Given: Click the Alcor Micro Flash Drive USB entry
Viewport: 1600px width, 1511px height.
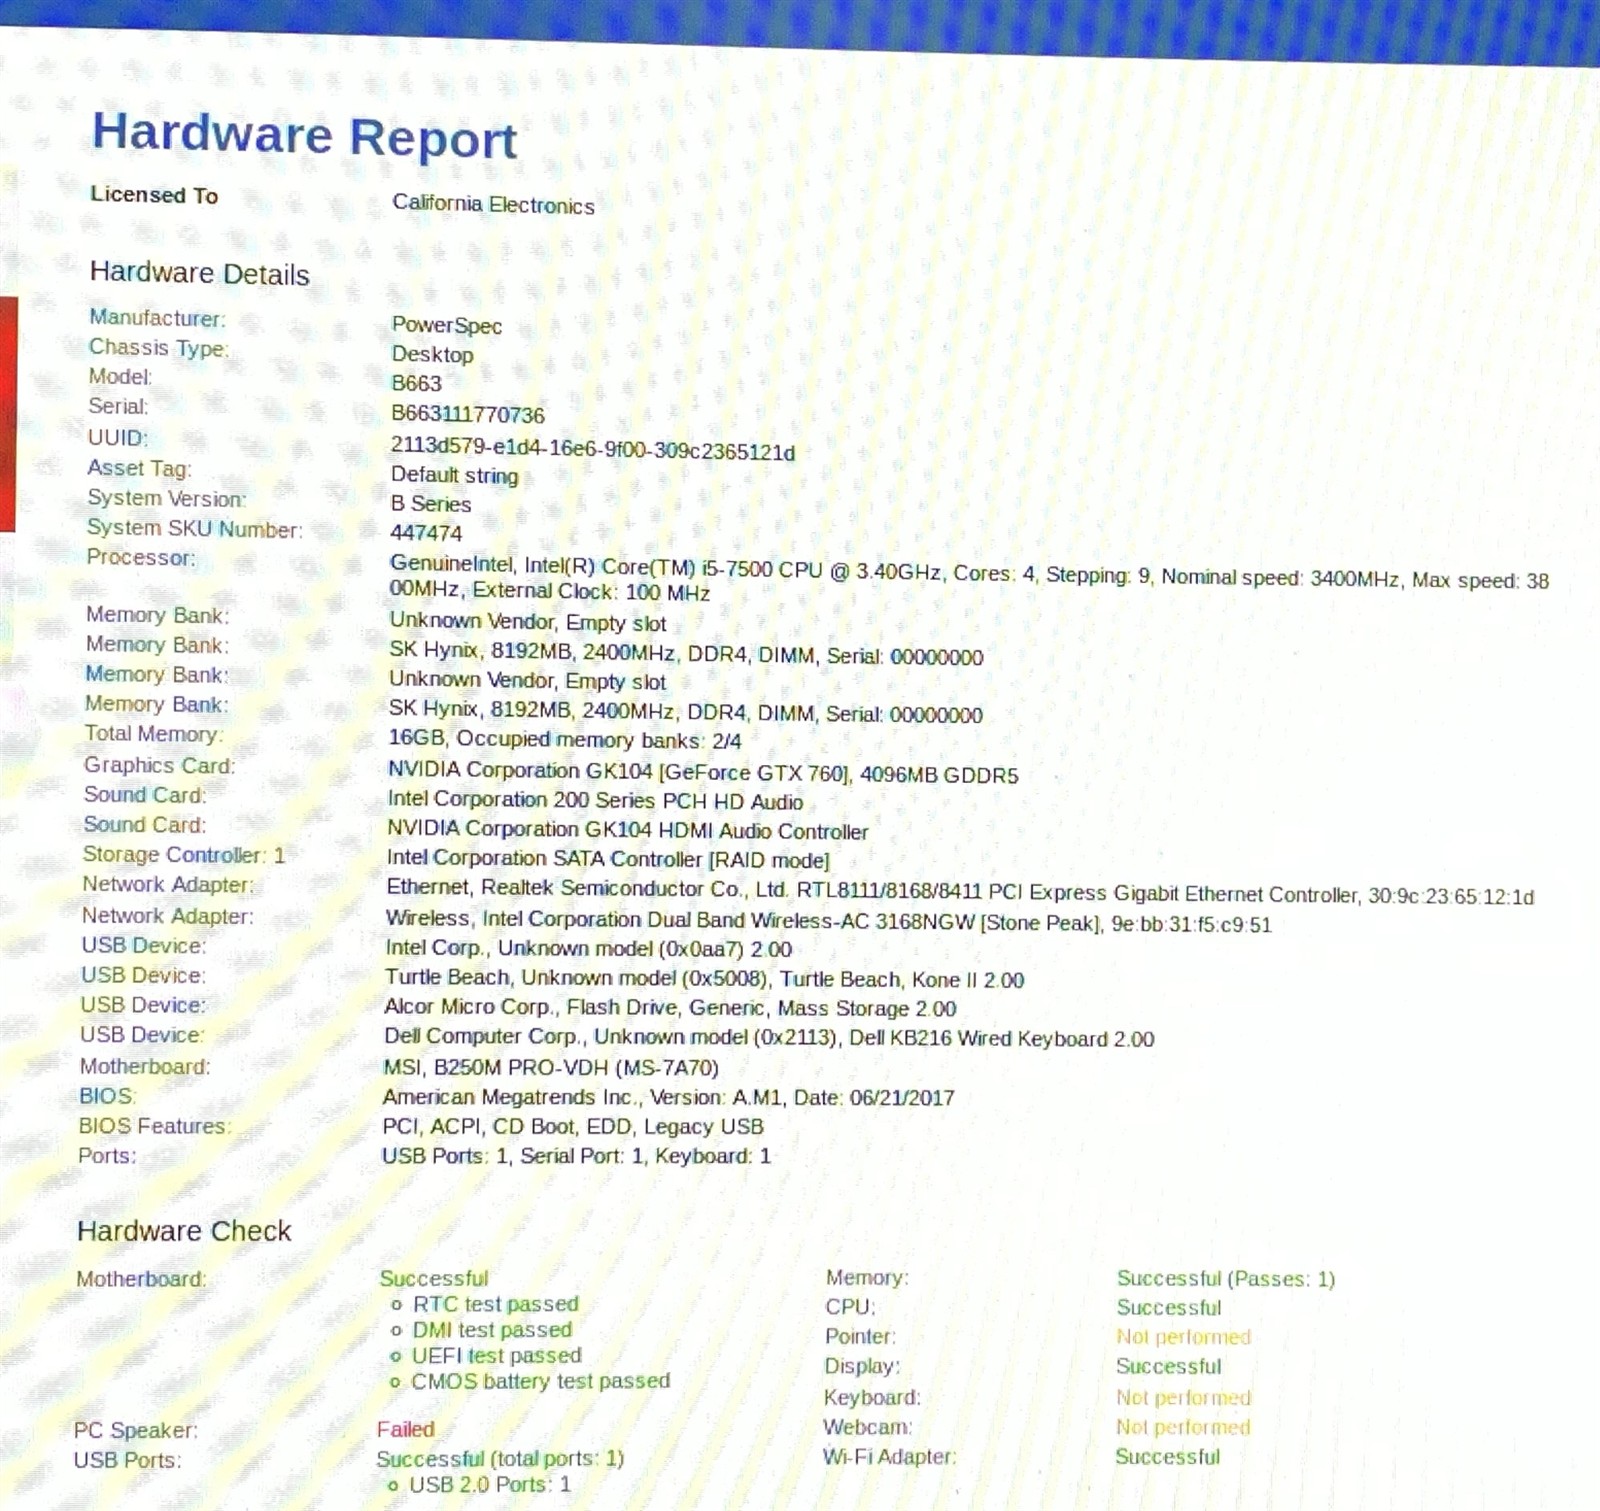Looking at the screenshot, I should (x=670, y=1008).
